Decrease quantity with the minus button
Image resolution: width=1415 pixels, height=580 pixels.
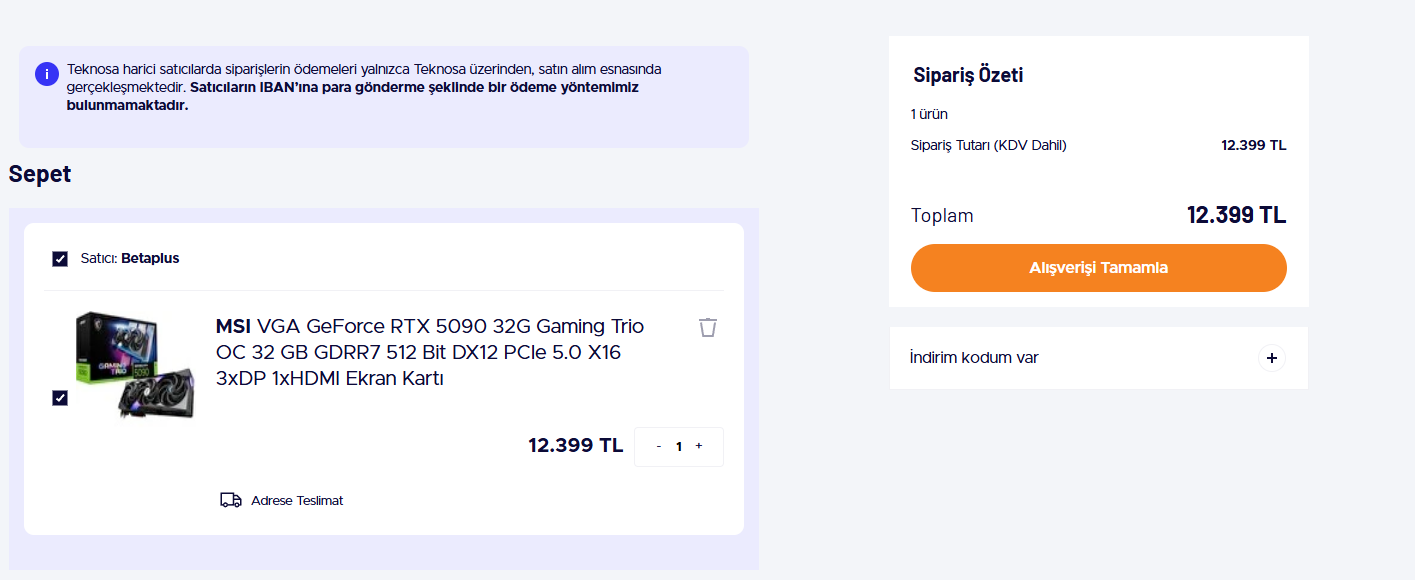[x=658, y=446]
